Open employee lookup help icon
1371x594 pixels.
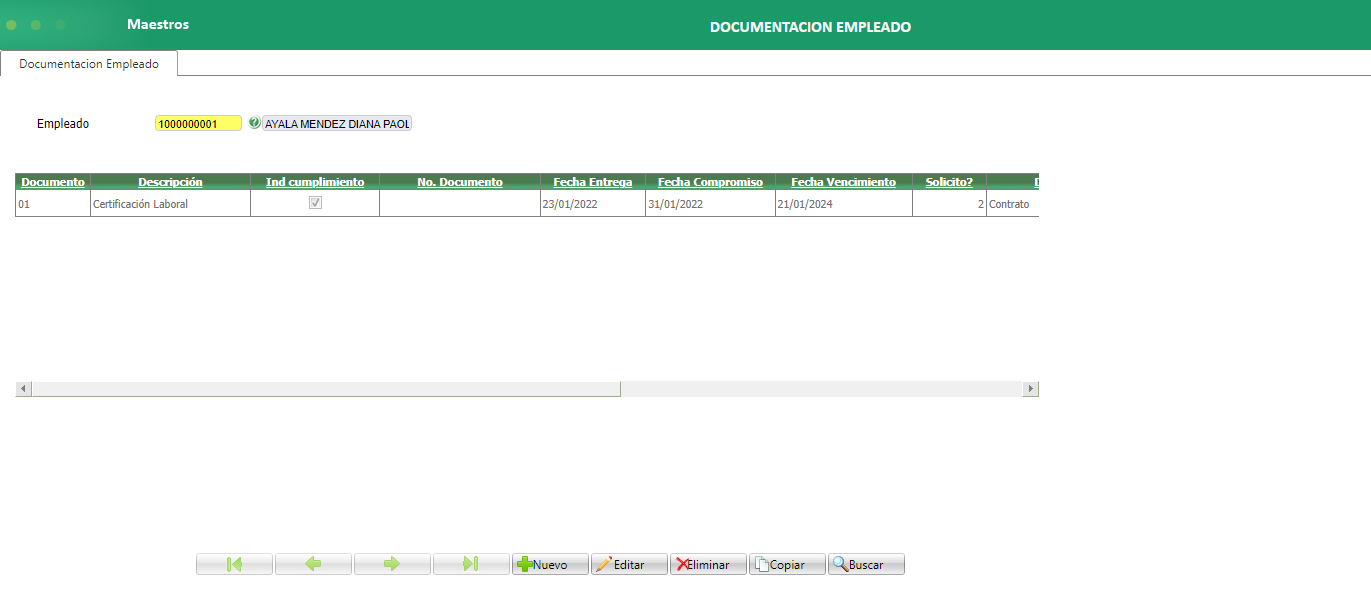(254, 123)
